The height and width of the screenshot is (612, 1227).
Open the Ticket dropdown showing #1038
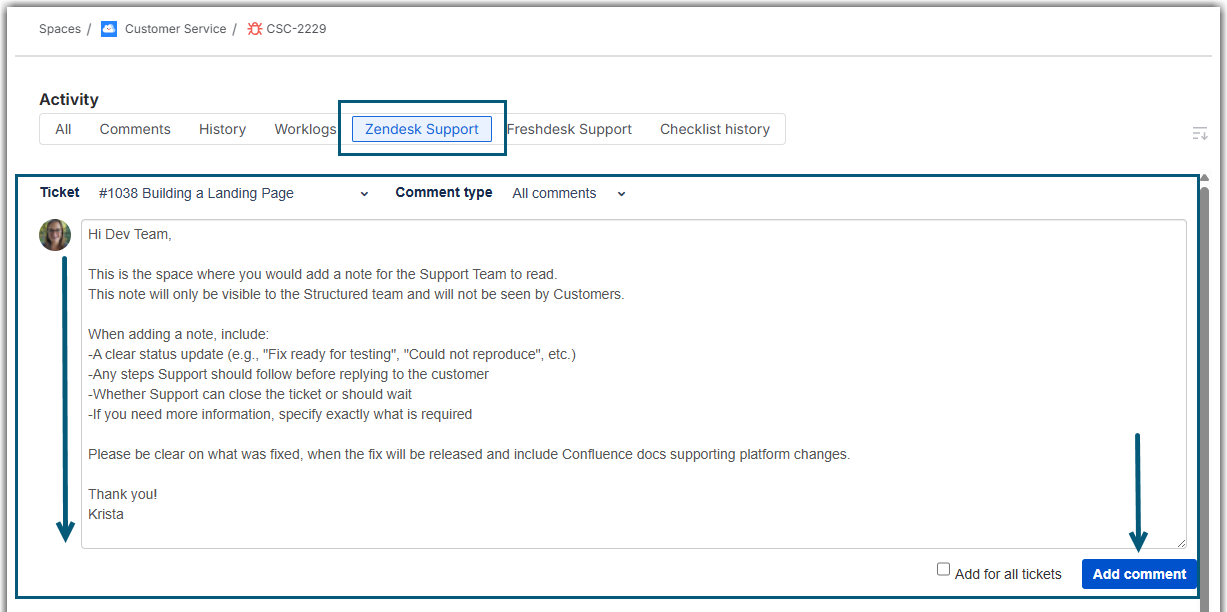(234, 193)
